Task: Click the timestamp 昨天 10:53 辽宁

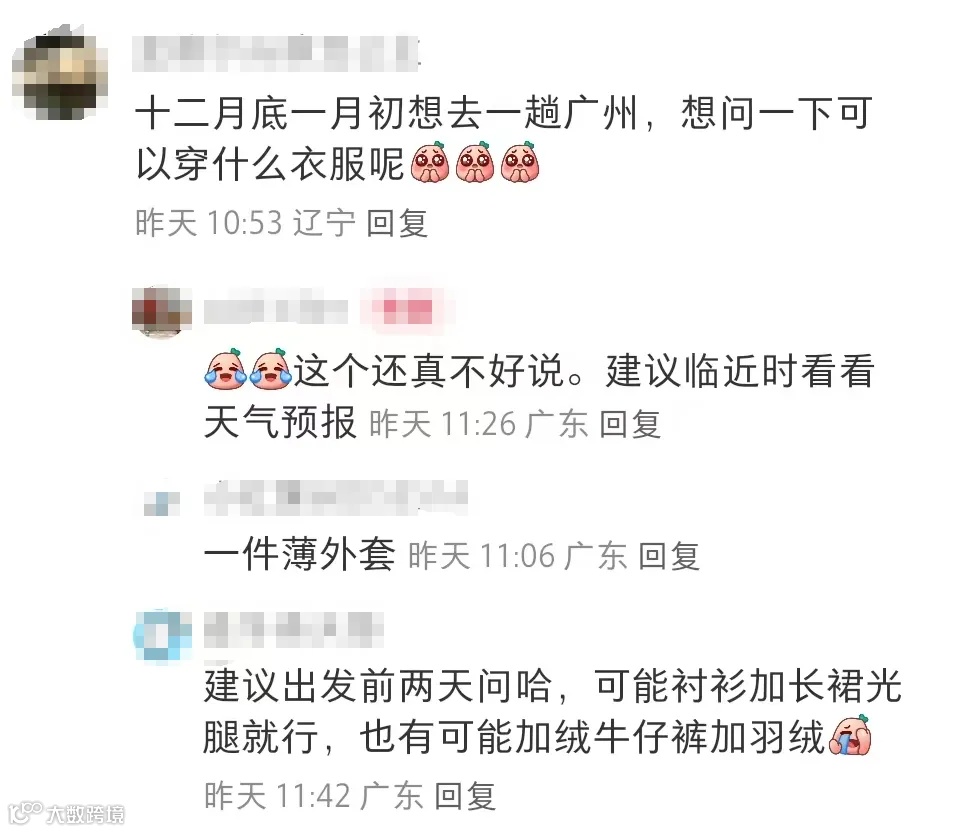Action: 245,223
